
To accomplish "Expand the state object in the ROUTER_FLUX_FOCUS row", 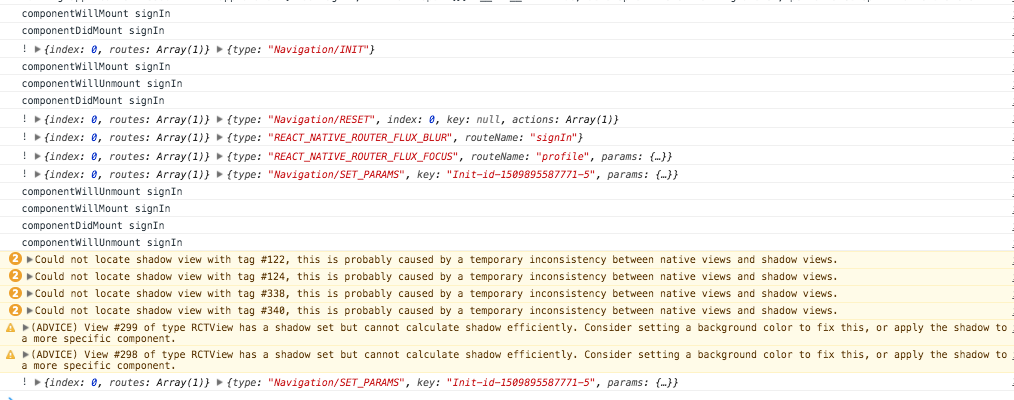I will (x=38, y=156).
